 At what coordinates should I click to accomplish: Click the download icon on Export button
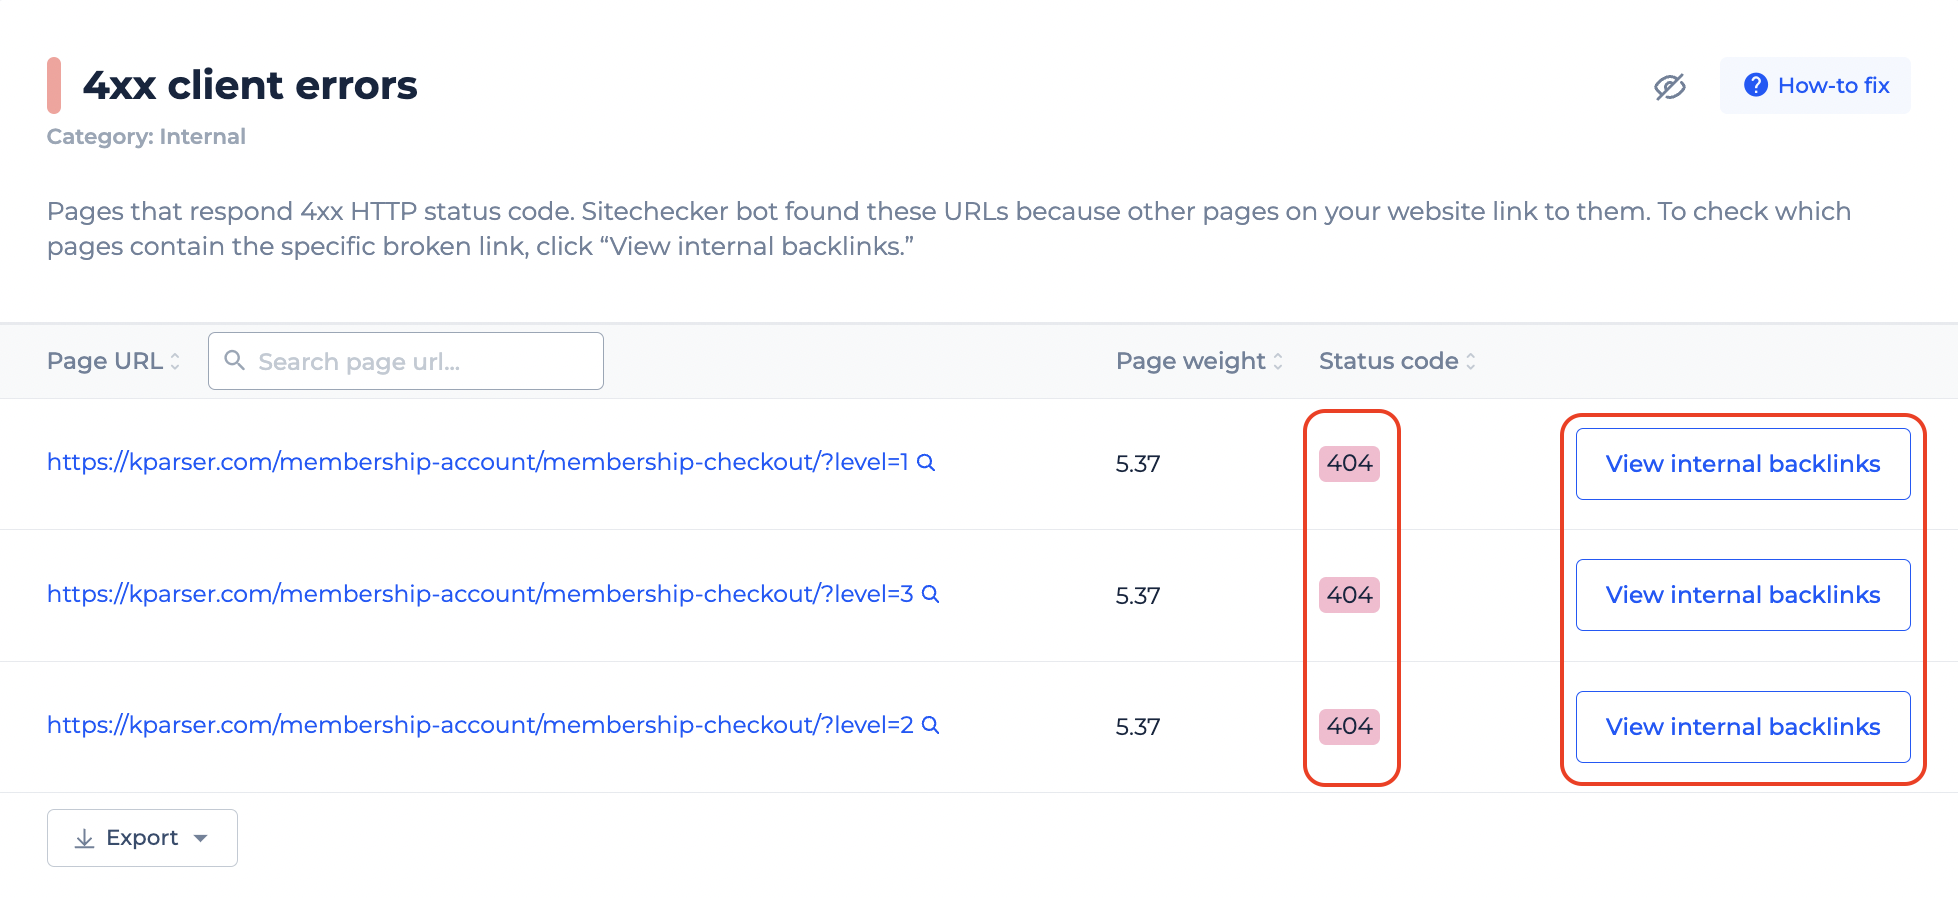(x=85, y=838)
